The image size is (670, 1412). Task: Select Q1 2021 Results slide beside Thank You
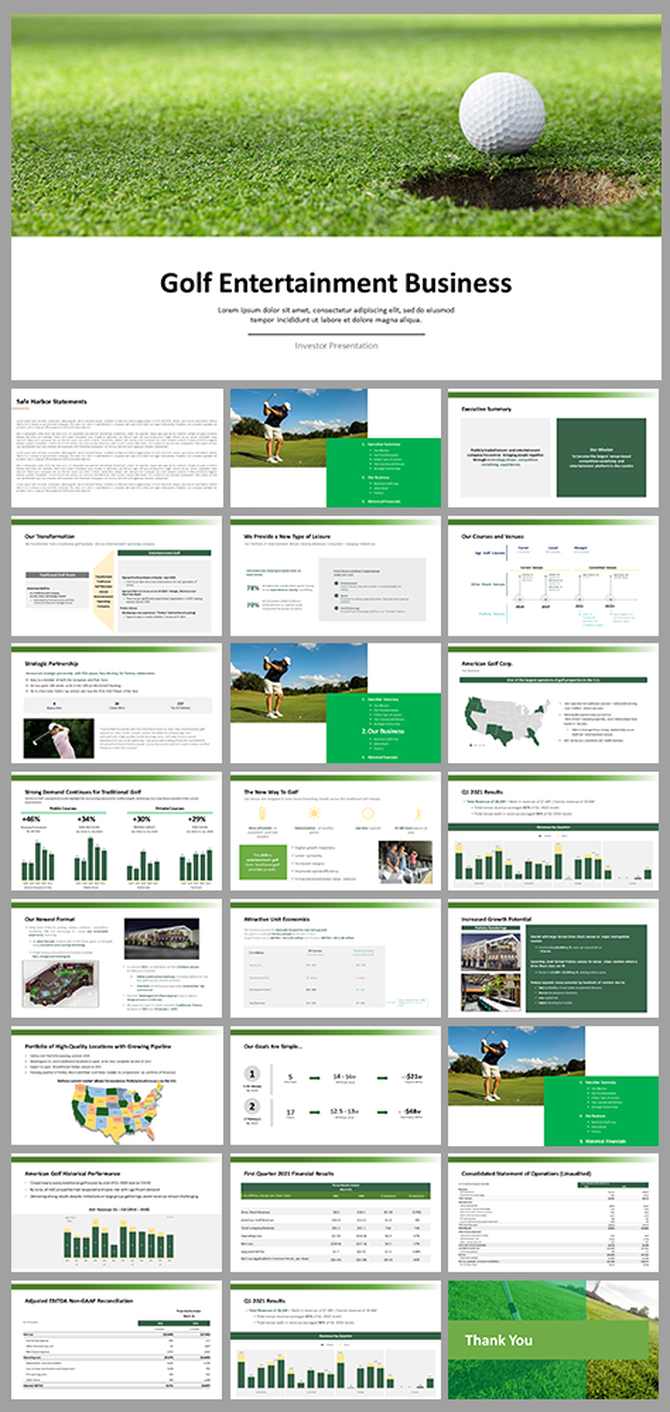coord(335,1341)
